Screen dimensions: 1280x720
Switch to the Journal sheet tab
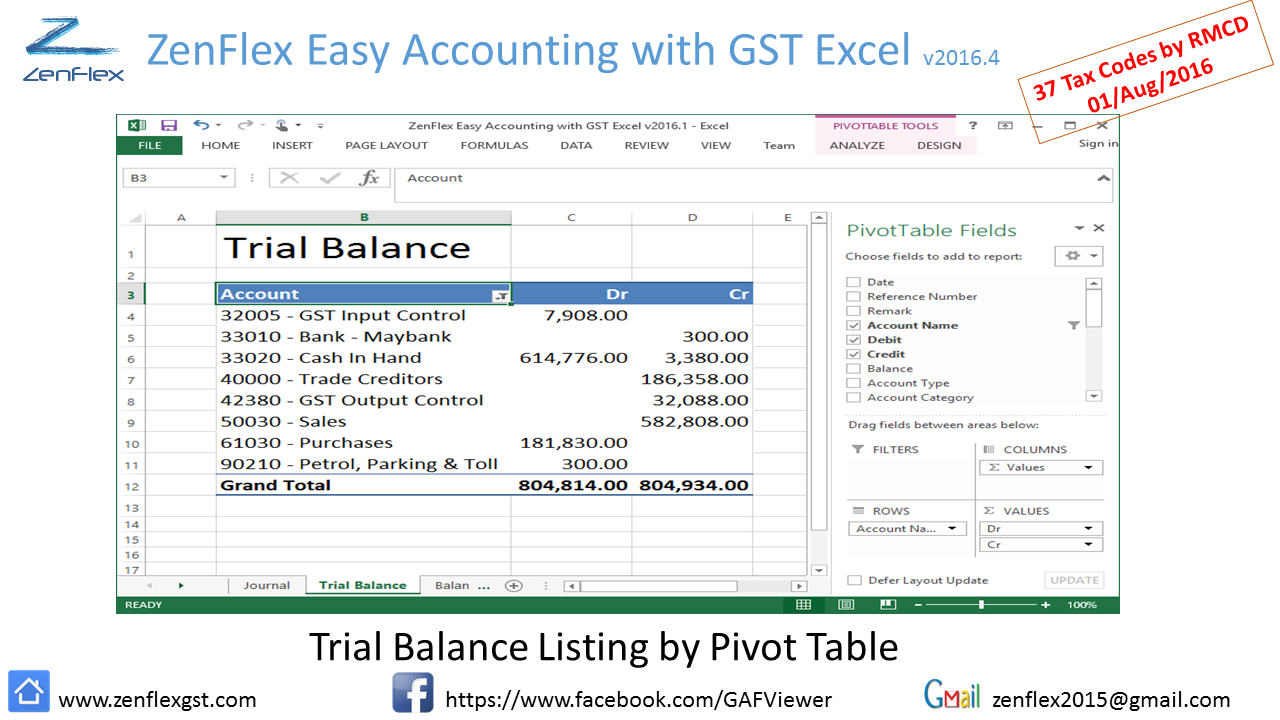pyautogui.click(x=267, y=586)
